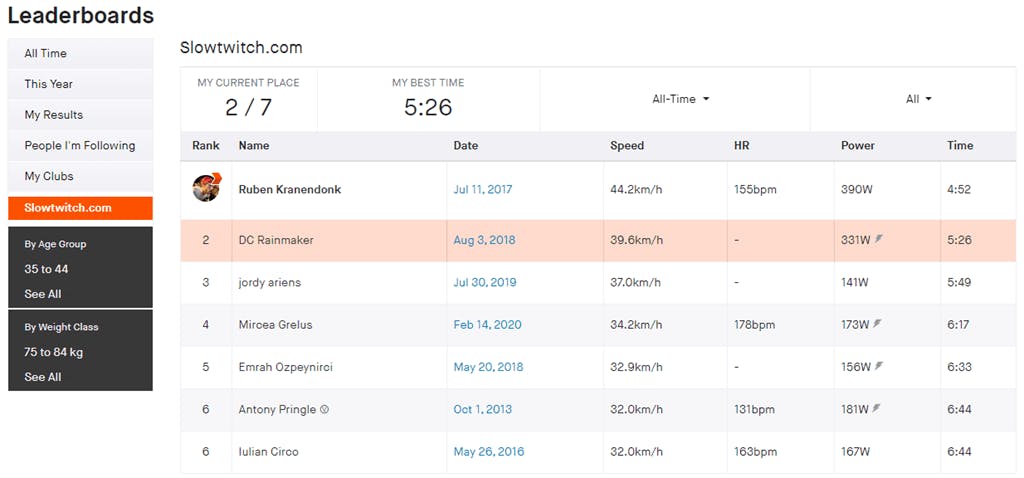Filter by the 75 to 84 kg weight class
Image resolution: width=1024 pixels, height=478 pixels.
tap(54, 352)
